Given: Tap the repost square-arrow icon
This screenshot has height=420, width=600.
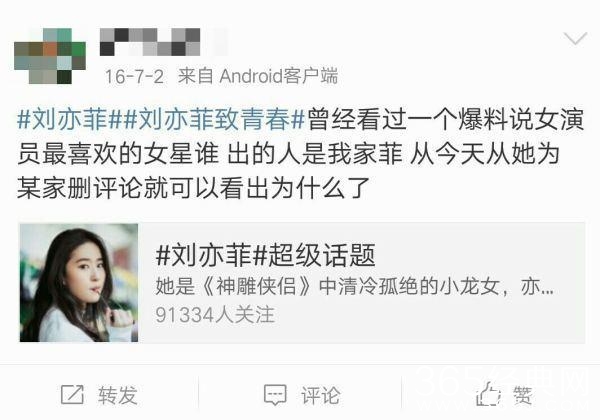Looking at the screenshot, I should [x=72, y=395].
